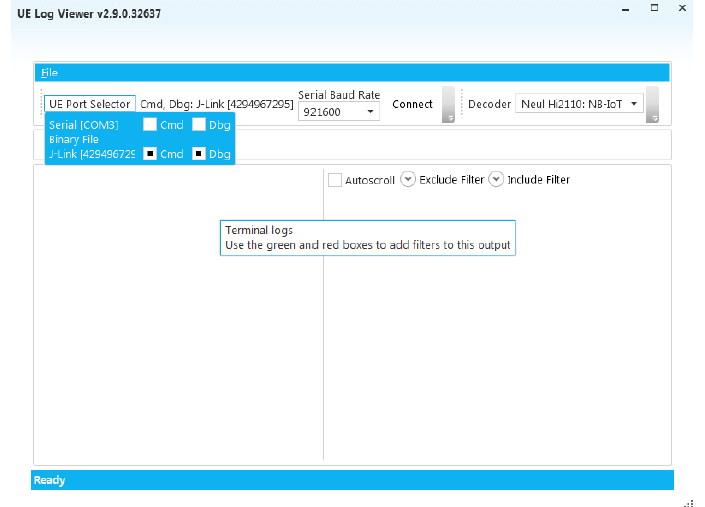Expand the Include Filter chevron
Screen dimensions: 705x507
[x=496, y=179]
